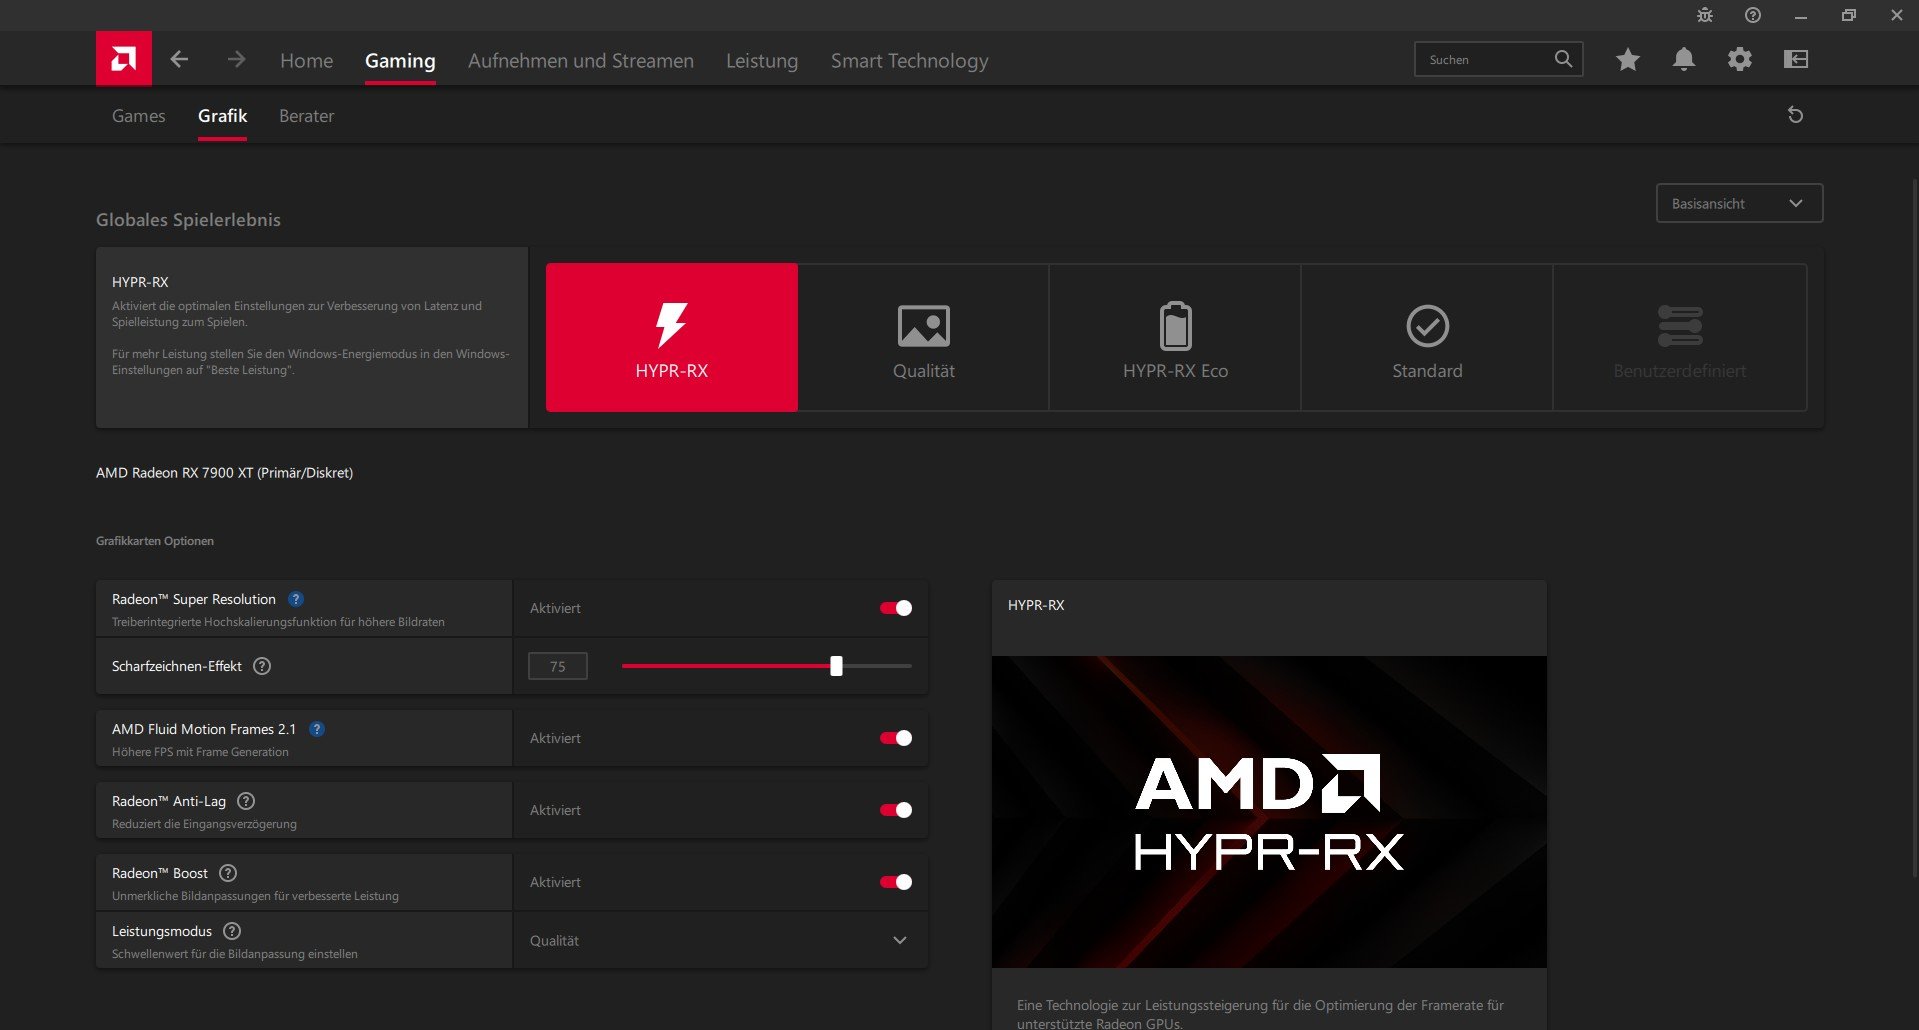Open notifications bell icon
The width and height of the screenshot is (1919, 1030).
(x=1684, y=60)
